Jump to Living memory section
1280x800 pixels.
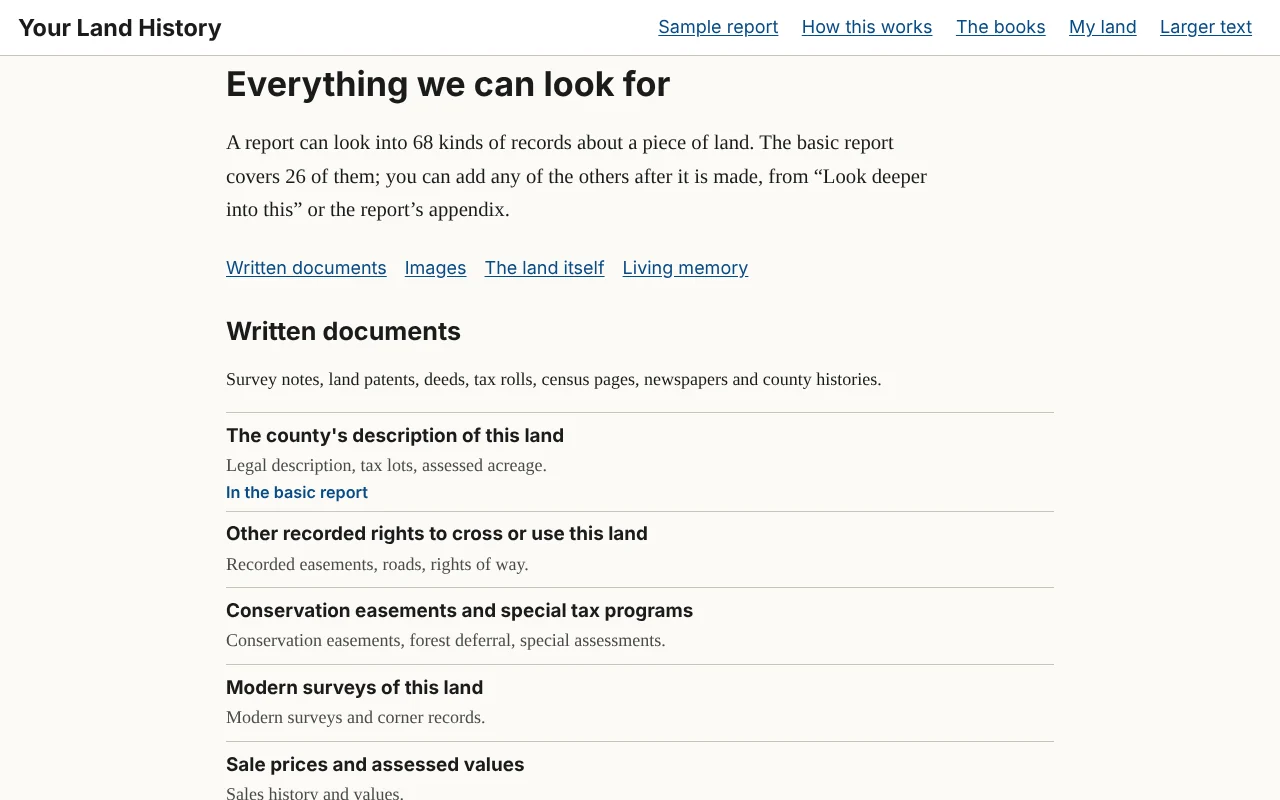click(x=685, y=268)
